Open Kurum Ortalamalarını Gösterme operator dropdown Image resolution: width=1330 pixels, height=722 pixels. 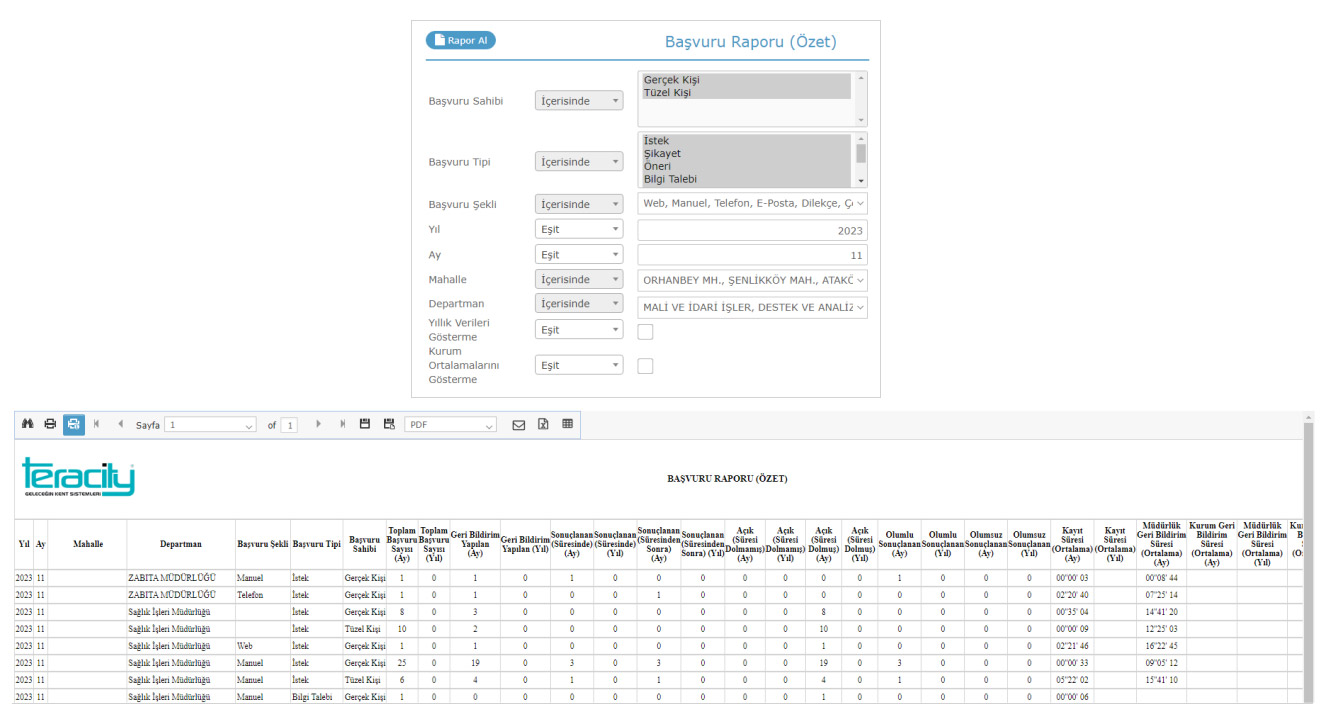point(579,366)
